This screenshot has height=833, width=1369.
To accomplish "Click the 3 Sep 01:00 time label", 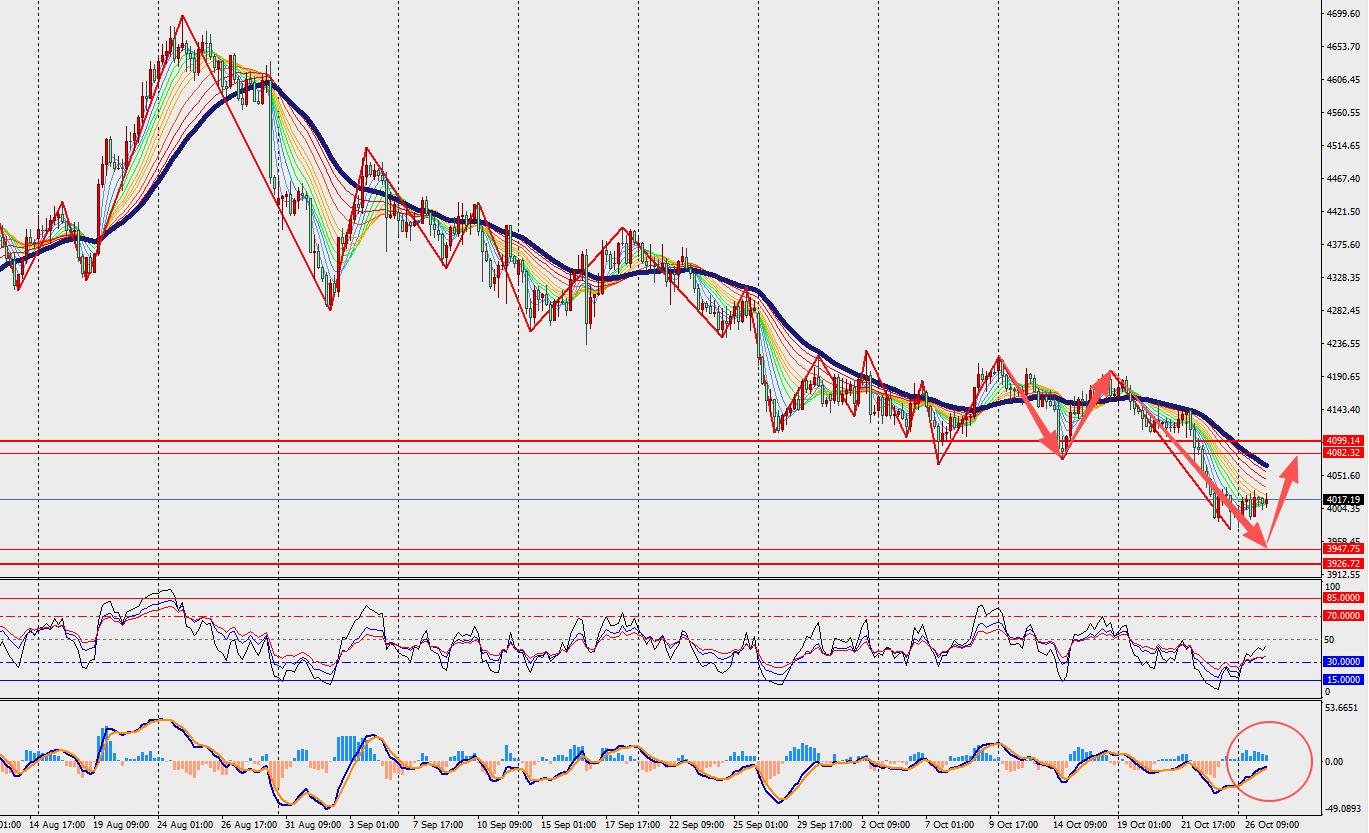I will (x=372, y=826).
